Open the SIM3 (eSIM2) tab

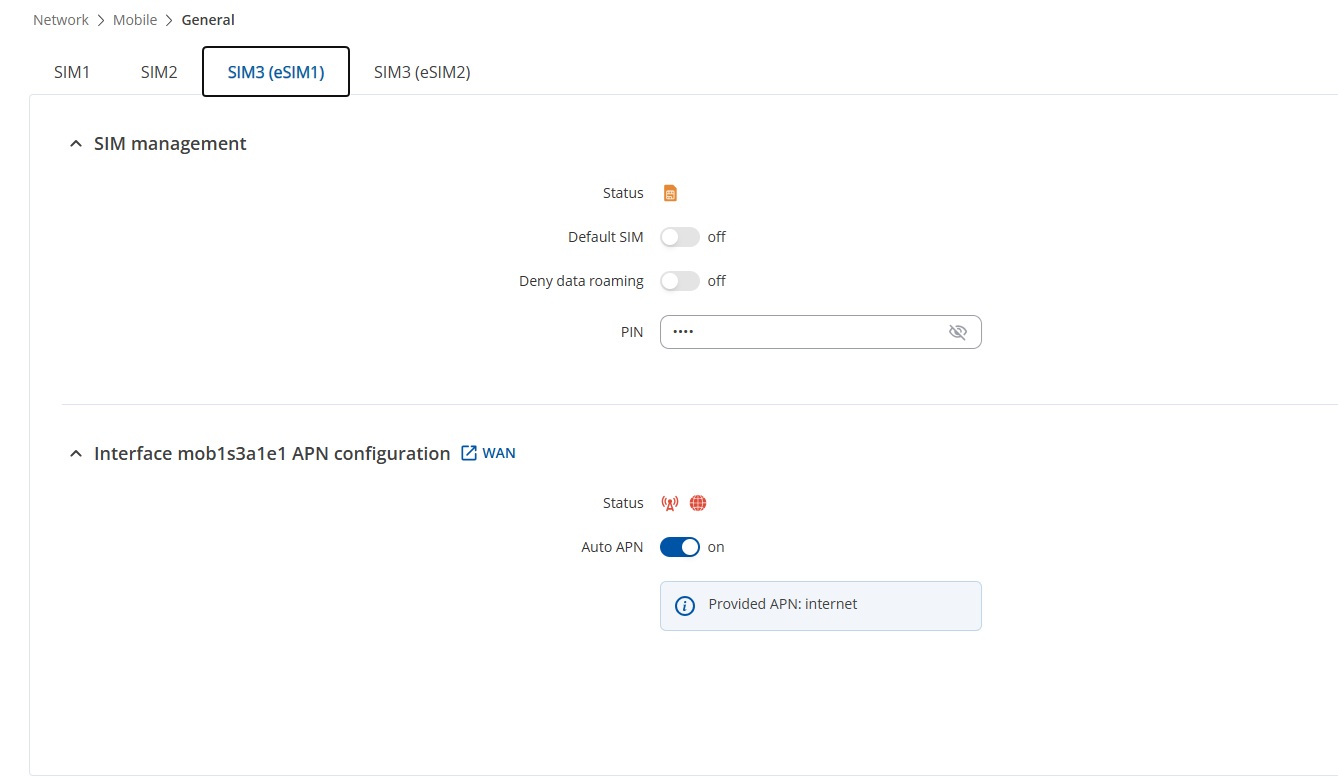[x=422, y=72]
